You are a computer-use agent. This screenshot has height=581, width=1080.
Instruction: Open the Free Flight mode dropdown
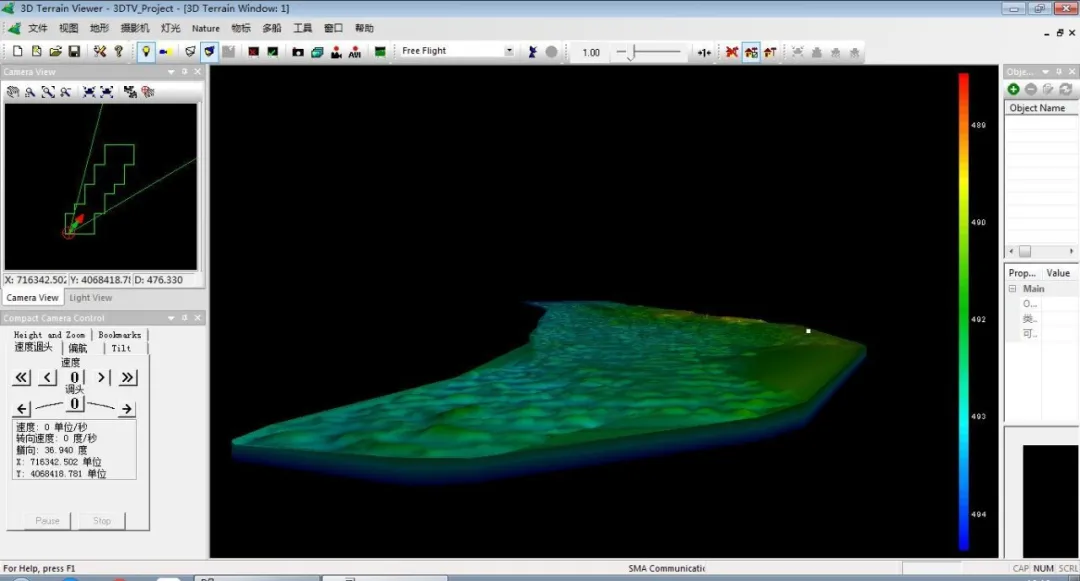pyautogui.click(x=509, y=51)
